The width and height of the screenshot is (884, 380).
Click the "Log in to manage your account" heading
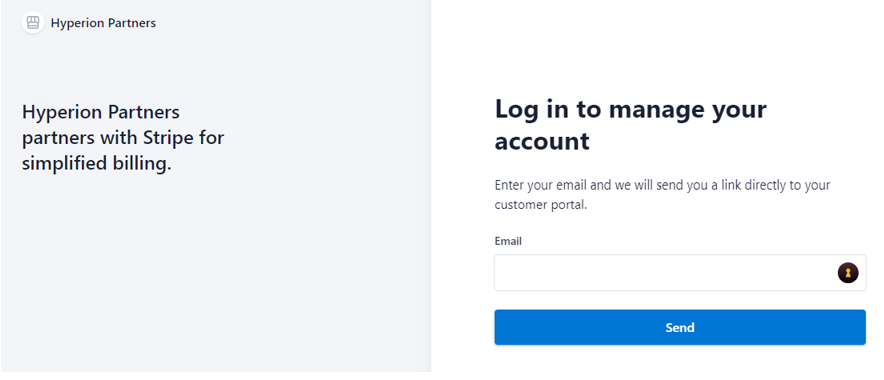(x=630, y=125)
